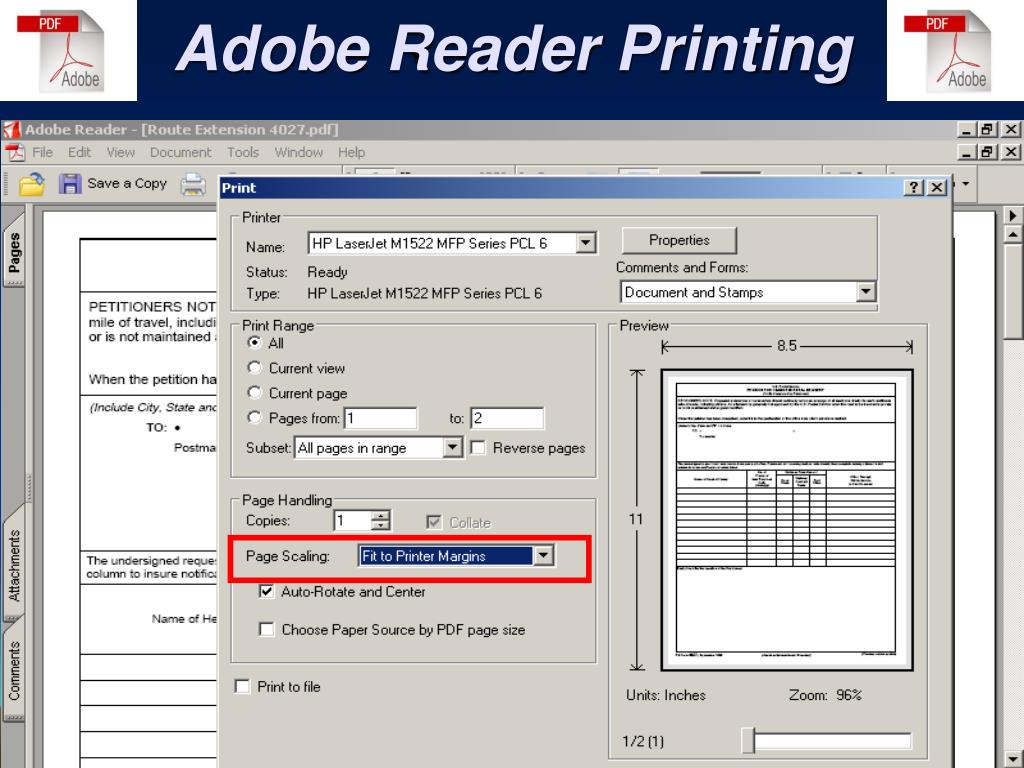This screenshot has height=768, width=1024.
Task: Select the Current view radio button
Action: (x=255, y=368)
